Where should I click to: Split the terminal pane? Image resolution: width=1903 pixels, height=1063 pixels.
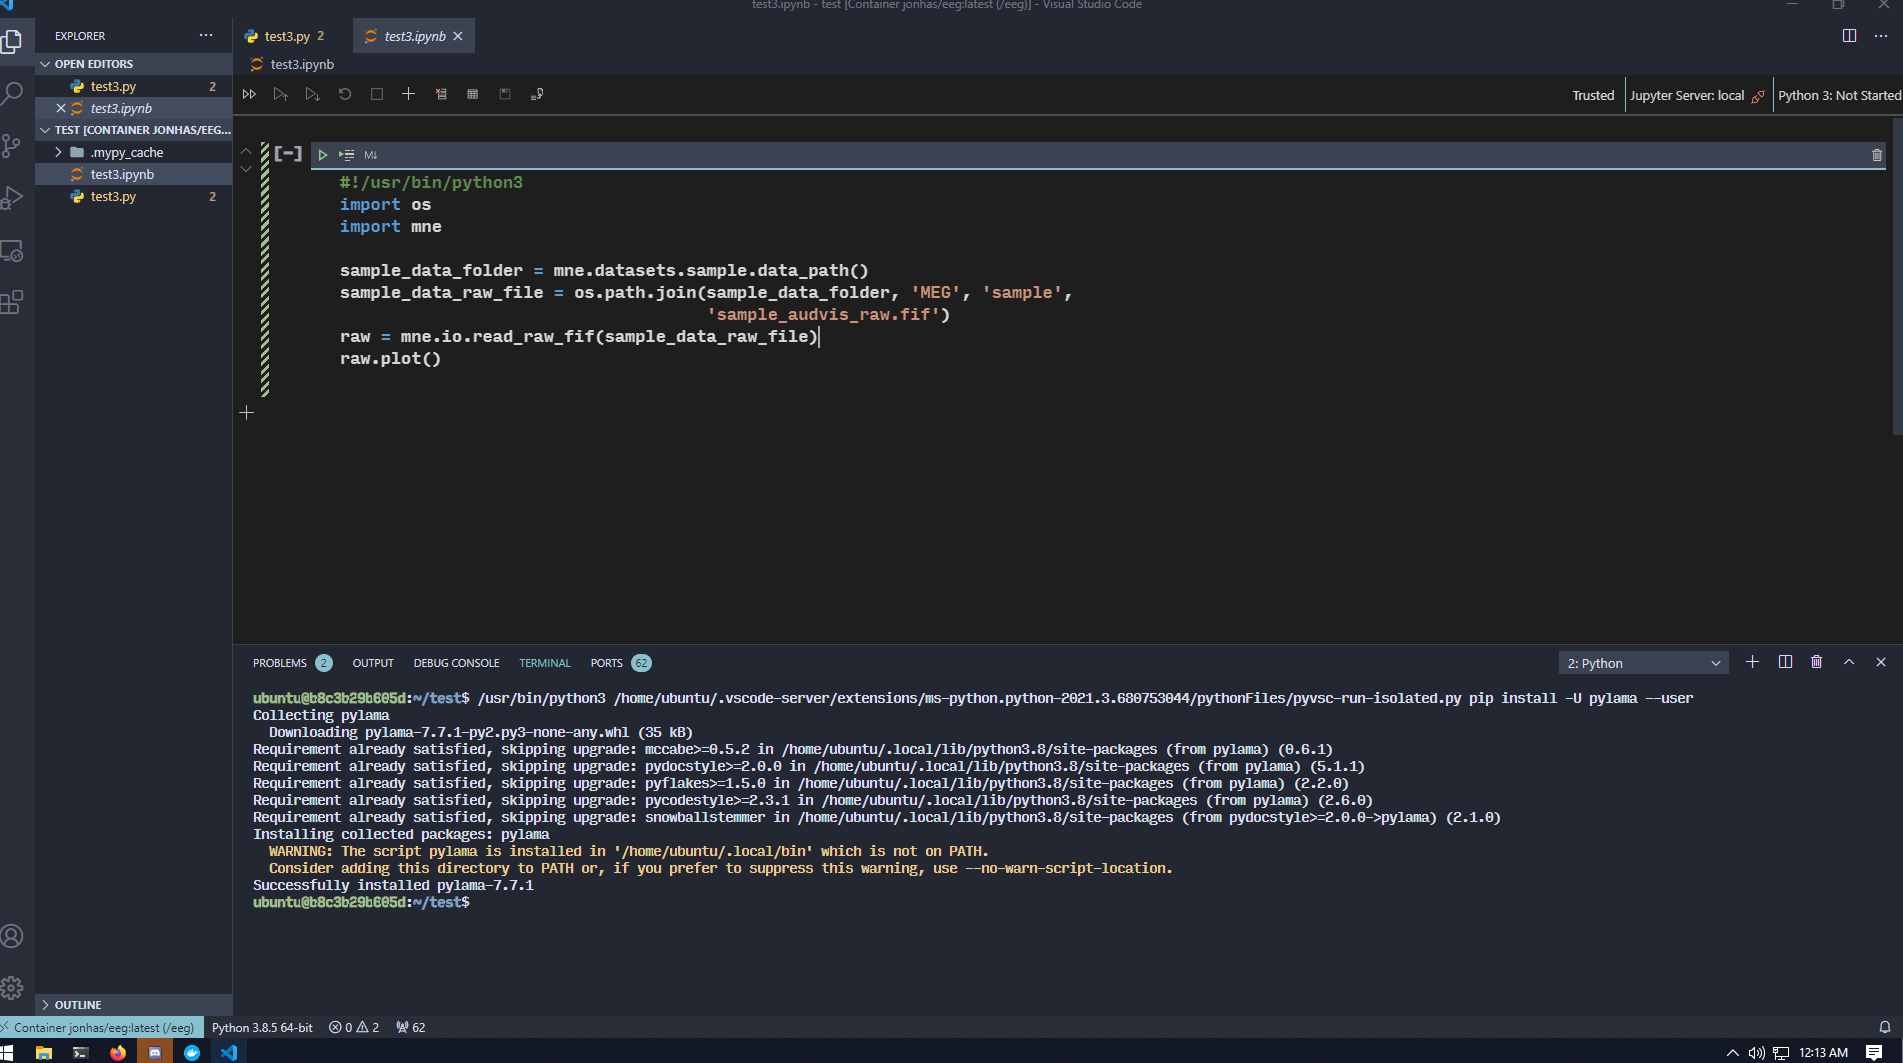point(1786,662)
